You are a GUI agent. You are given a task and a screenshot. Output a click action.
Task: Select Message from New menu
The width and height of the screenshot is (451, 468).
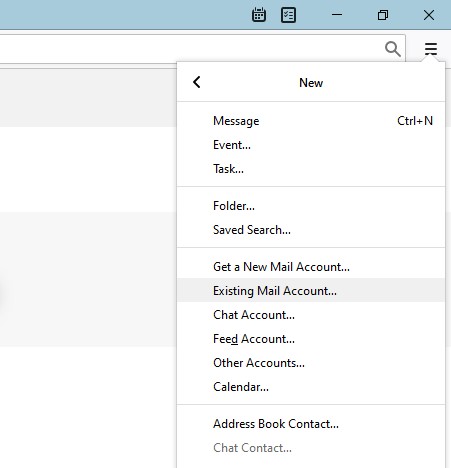[311, 121]
